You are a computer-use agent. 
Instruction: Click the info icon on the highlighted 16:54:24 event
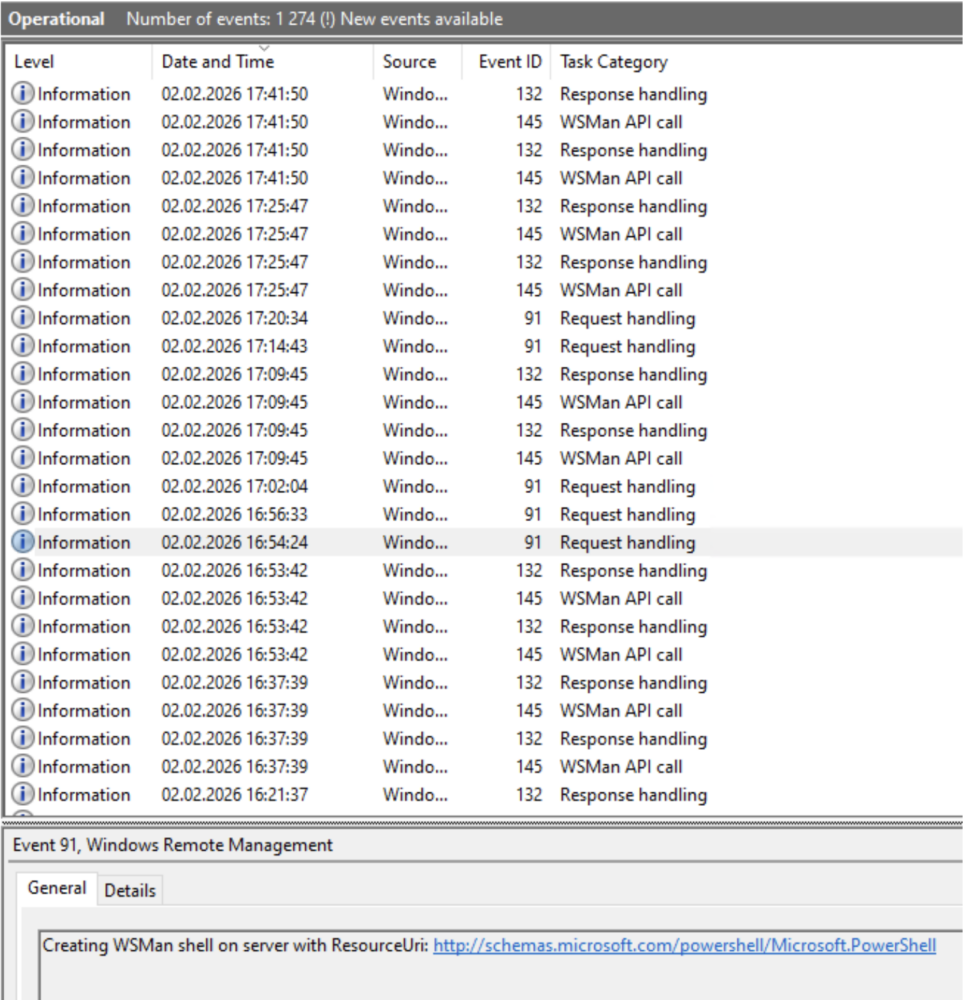pyautogui.click(x=23, y=542)
